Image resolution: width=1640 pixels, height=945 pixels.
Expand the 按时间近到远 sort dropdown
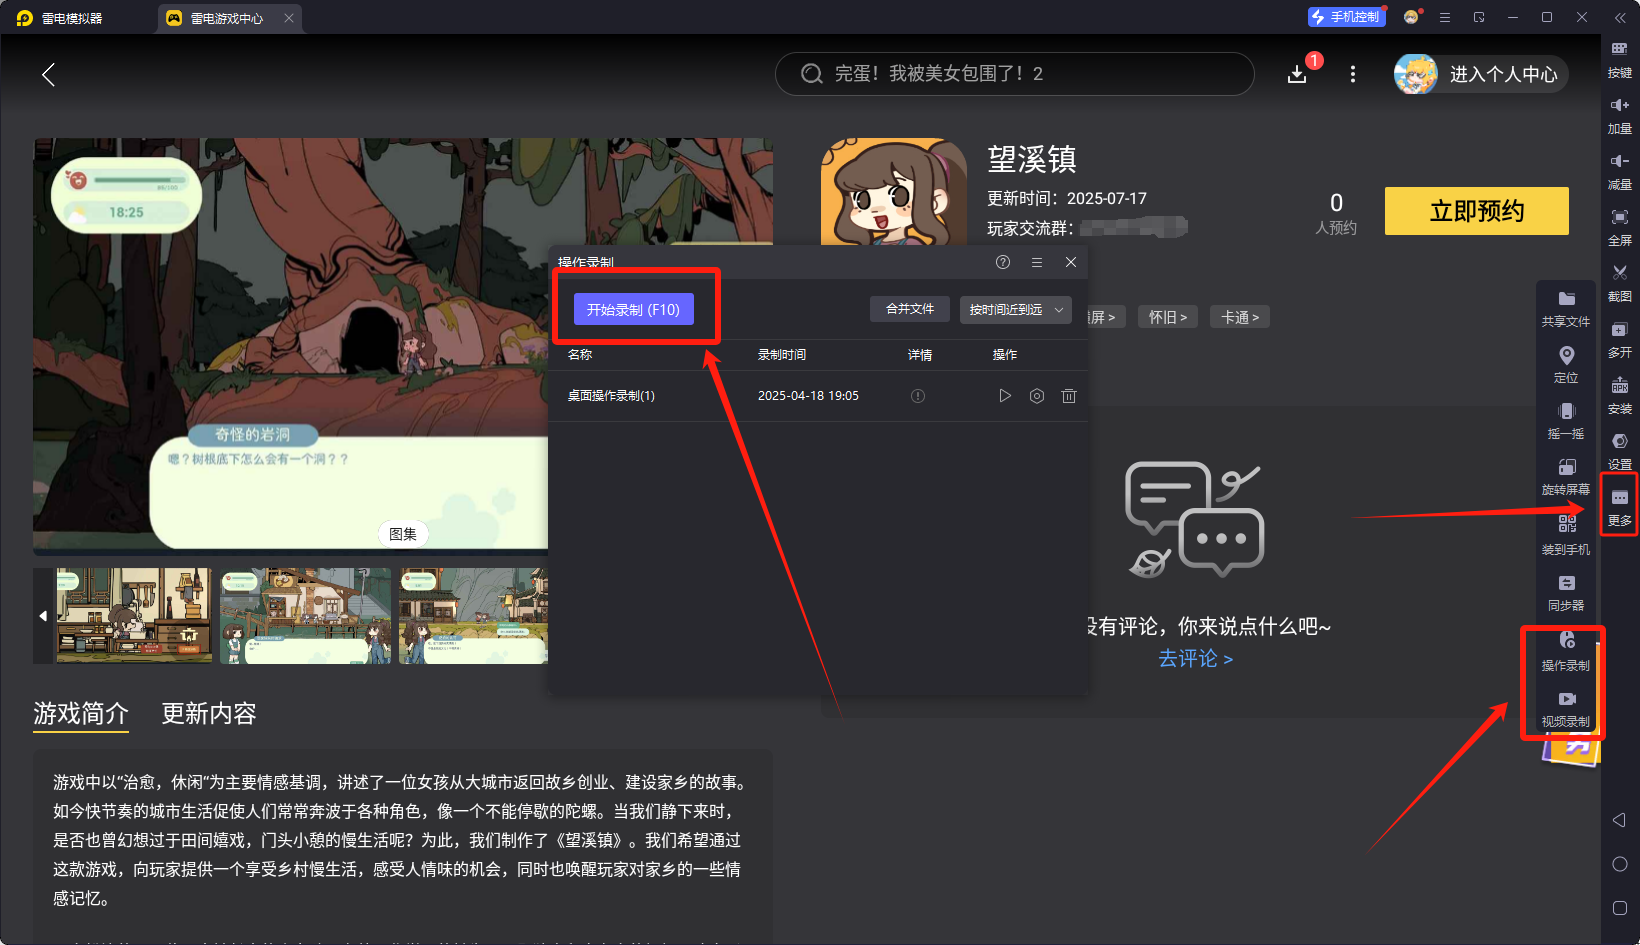click(1016, 310)
